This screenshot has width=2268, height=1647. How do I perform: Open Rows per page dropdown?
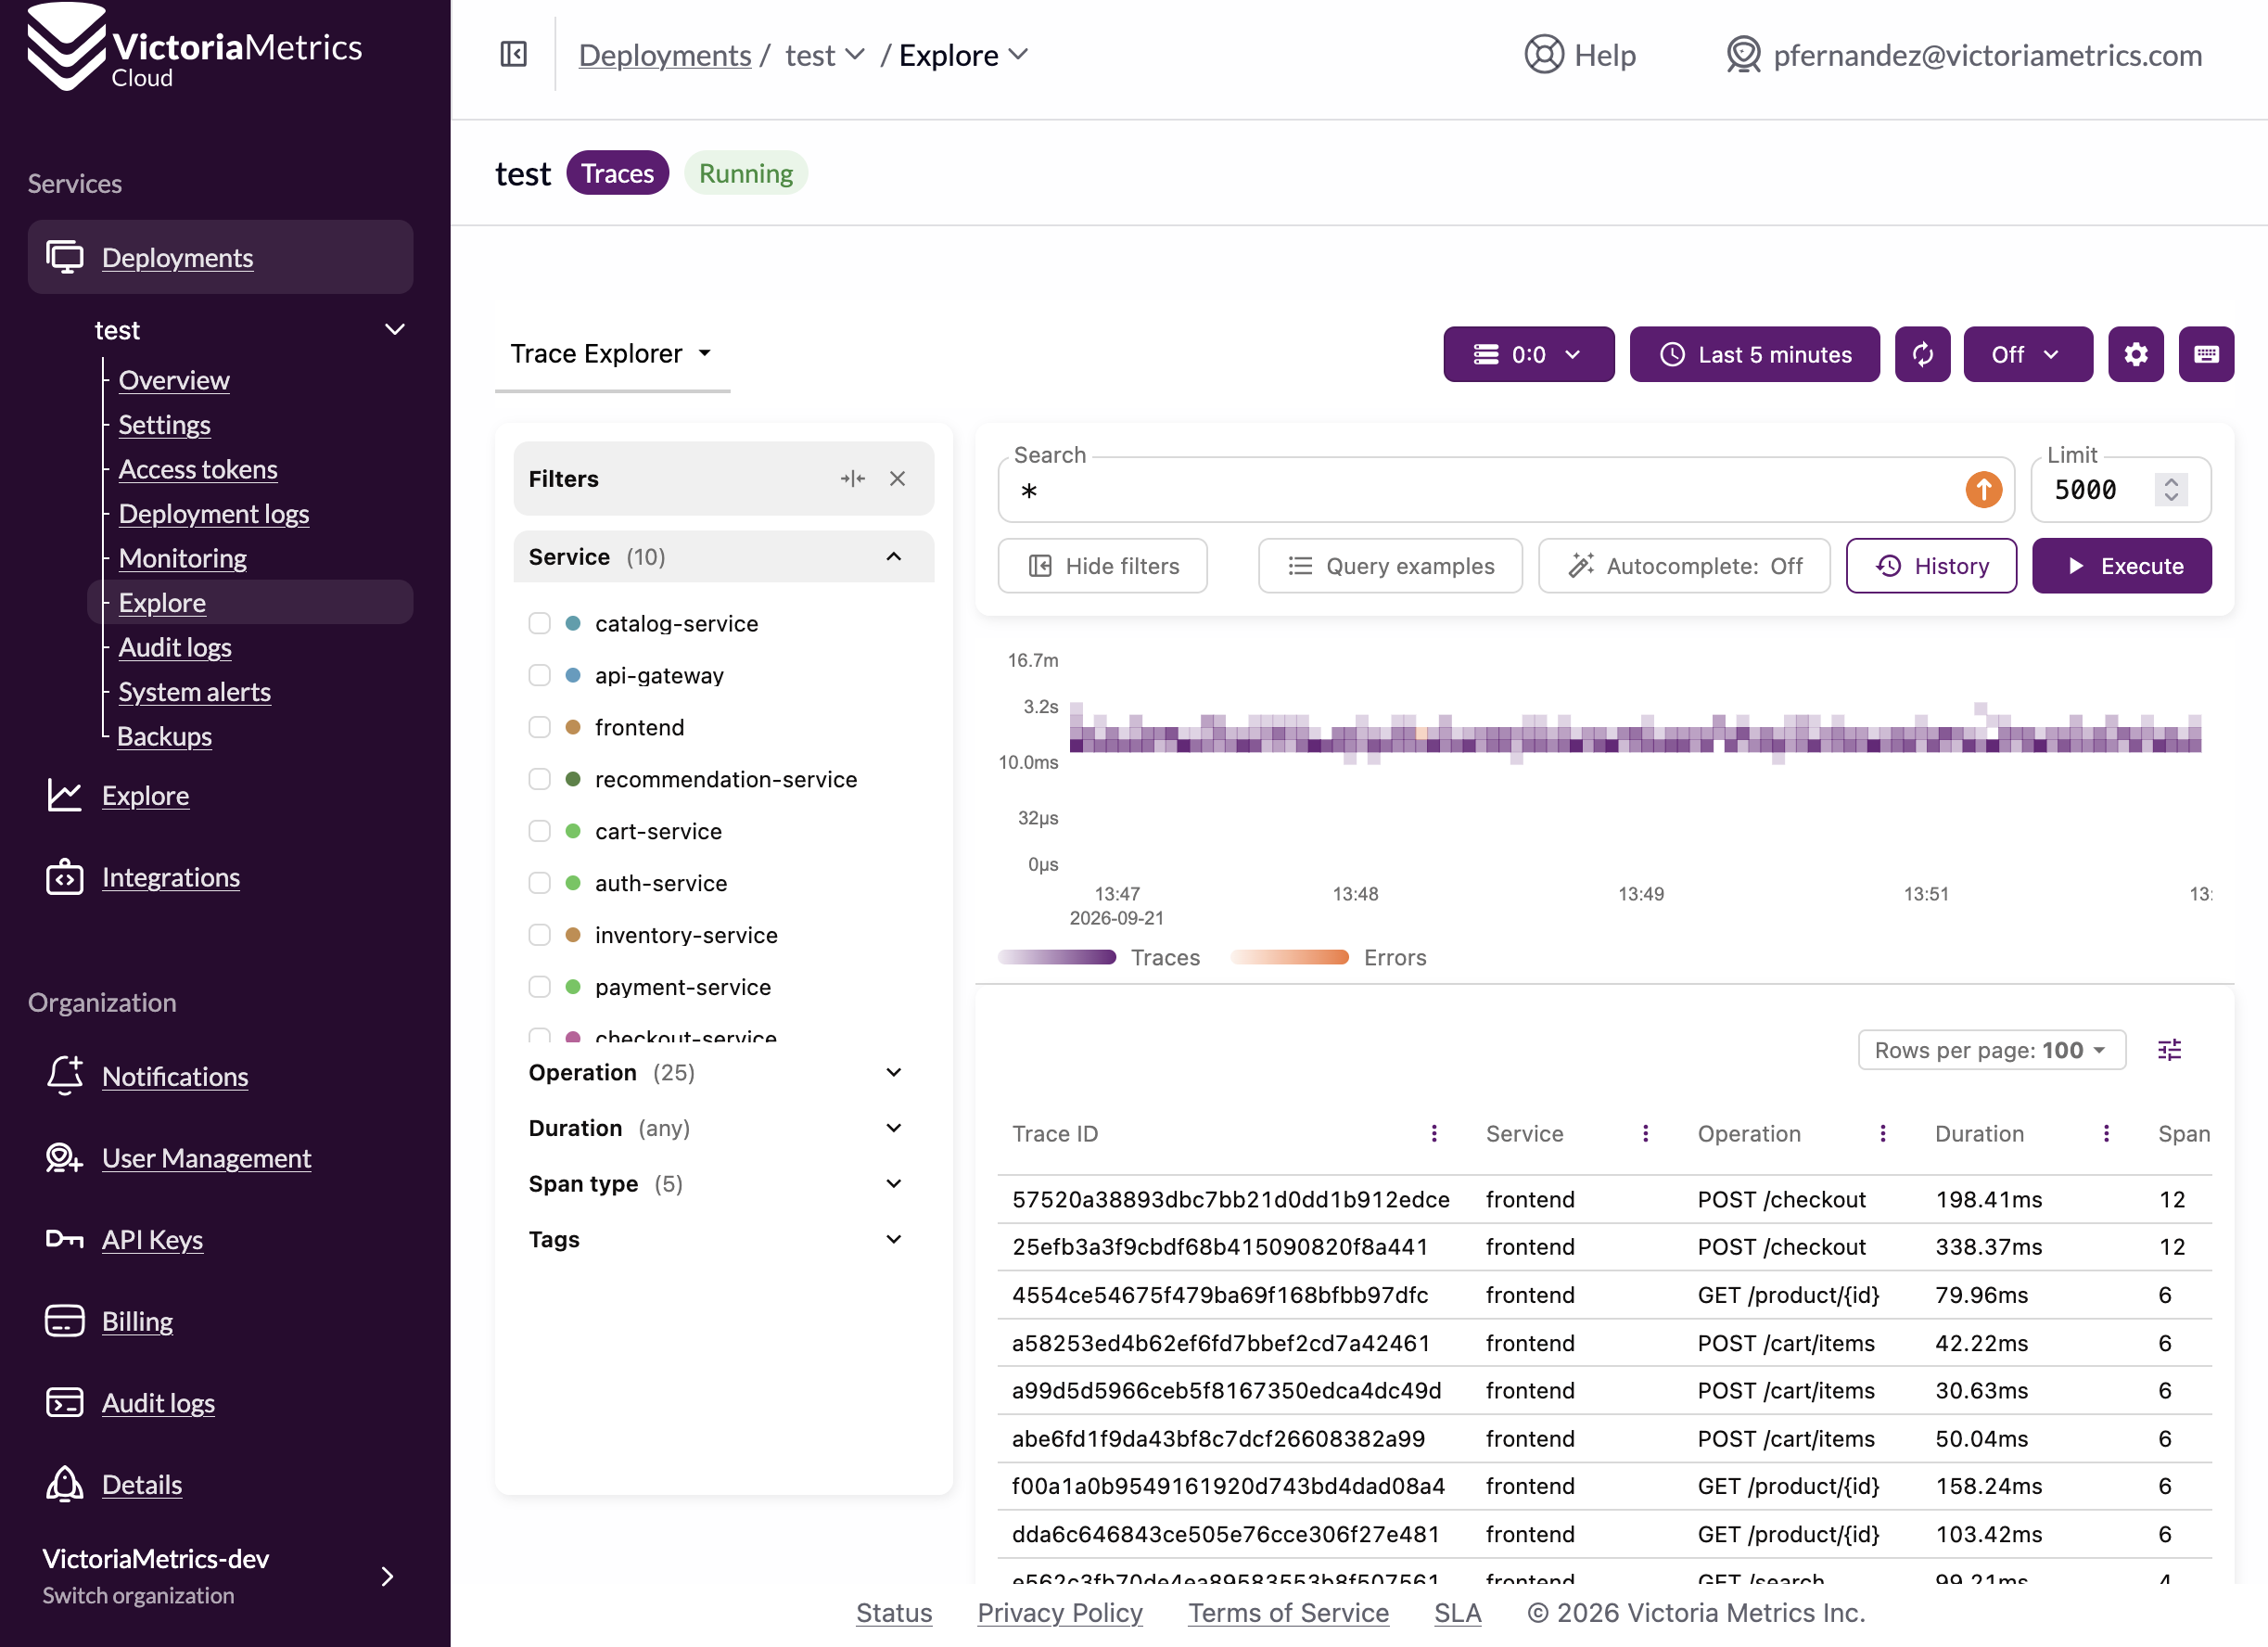click(1991, 1050)
